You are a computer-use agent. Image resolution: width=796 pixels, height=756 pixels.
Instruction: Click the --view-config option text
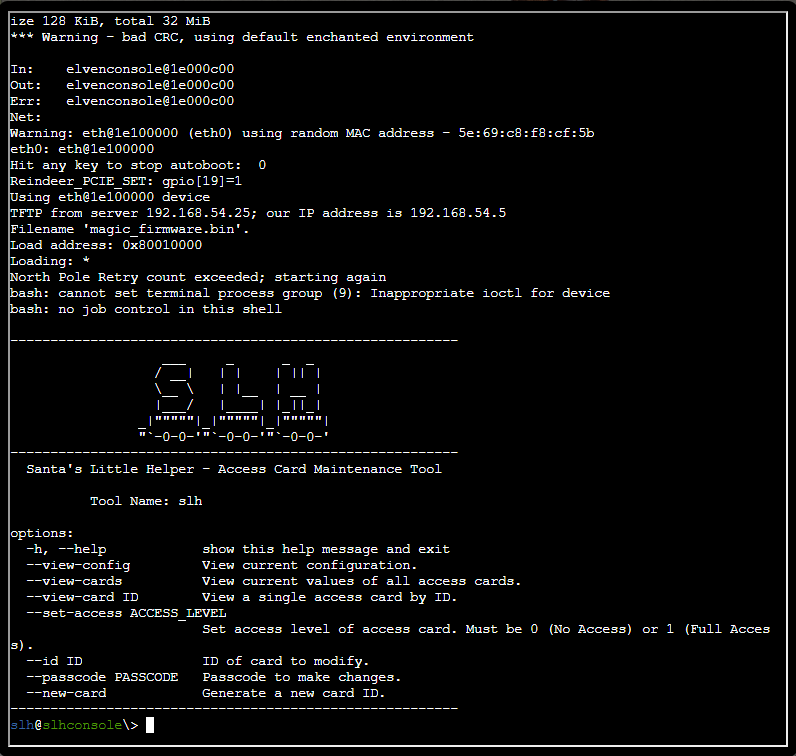coord(78,565)
